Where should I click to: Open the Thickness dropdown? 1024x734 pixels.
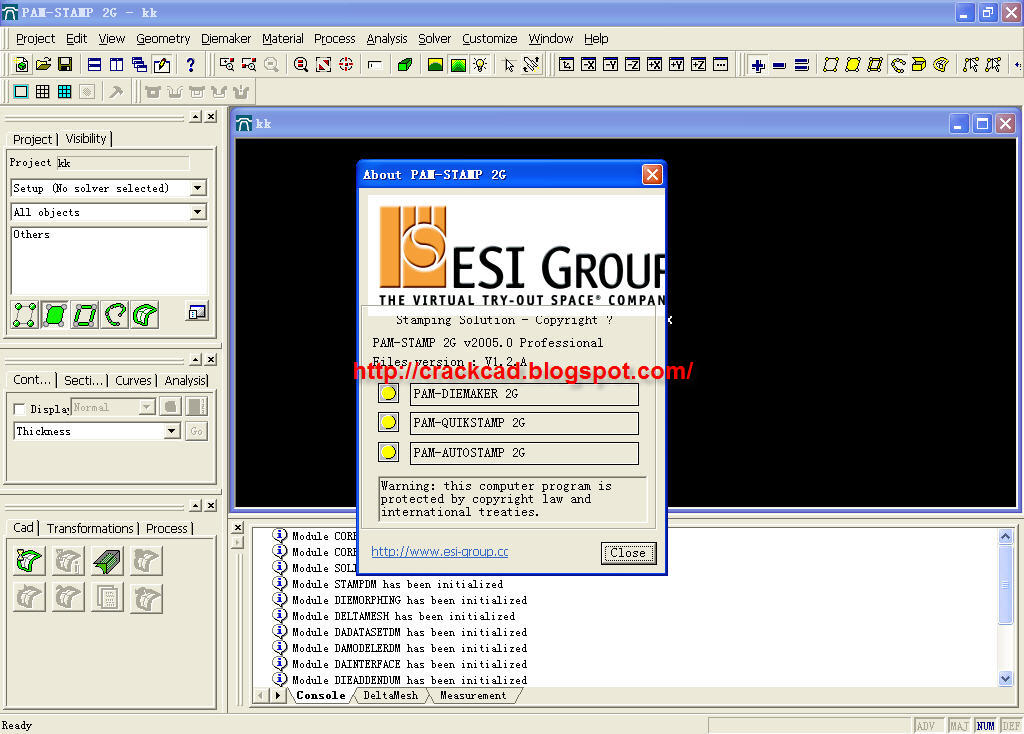[172, 431]
